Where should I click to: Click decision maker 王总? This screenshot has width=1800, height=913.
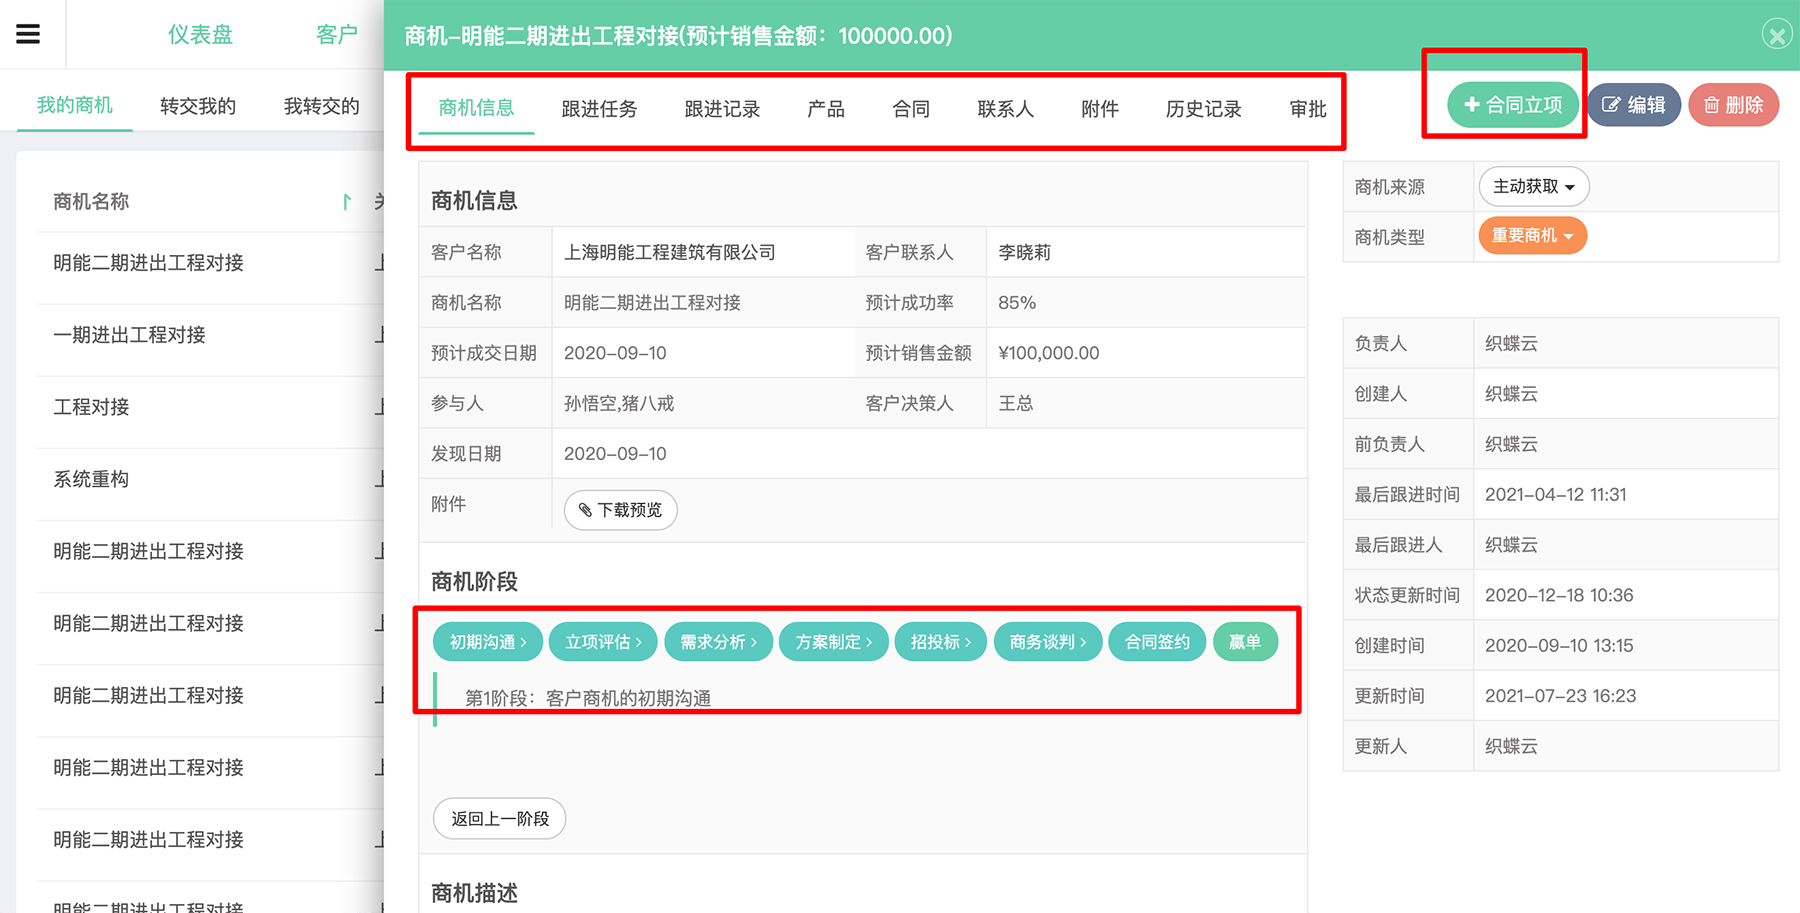(1016, 403)
